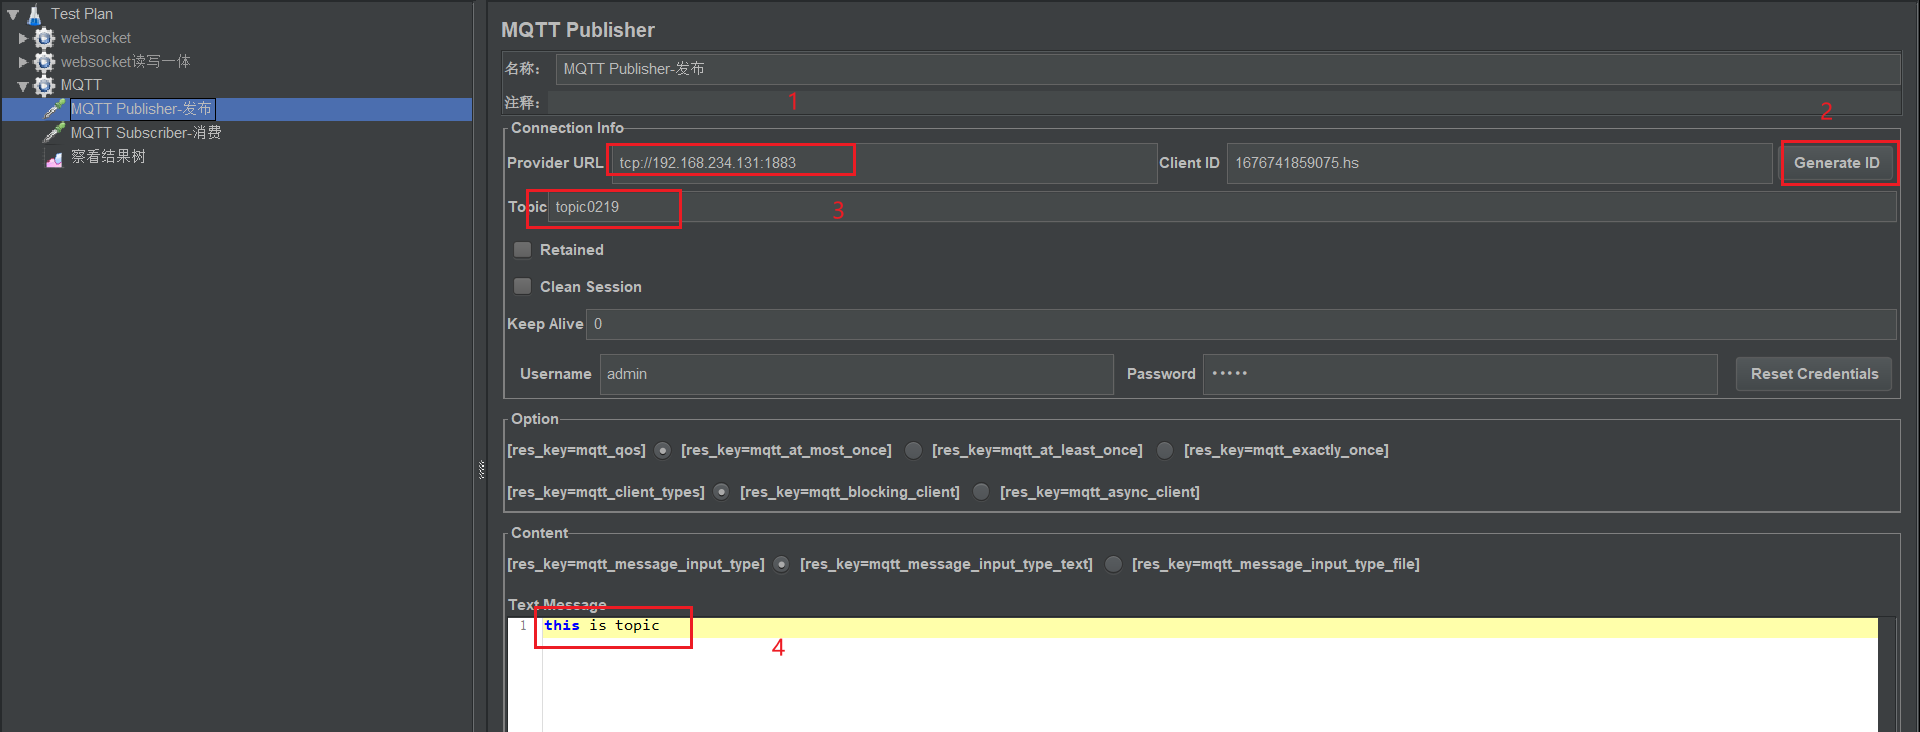The image size is (1920, 732).
Task: Click the websocket thread group gear icon
Action: pyautogui.click(x=45, y=38)
